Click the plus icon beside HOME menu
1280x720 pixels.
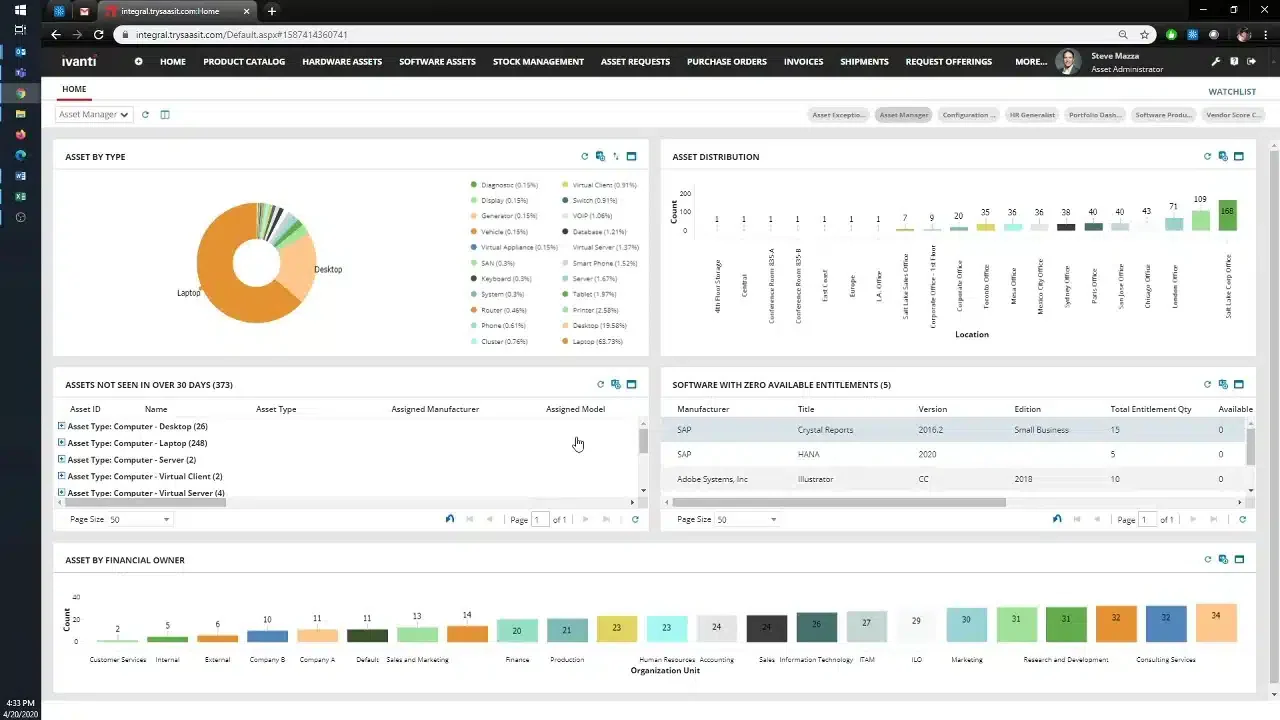[x=138, y=61]
